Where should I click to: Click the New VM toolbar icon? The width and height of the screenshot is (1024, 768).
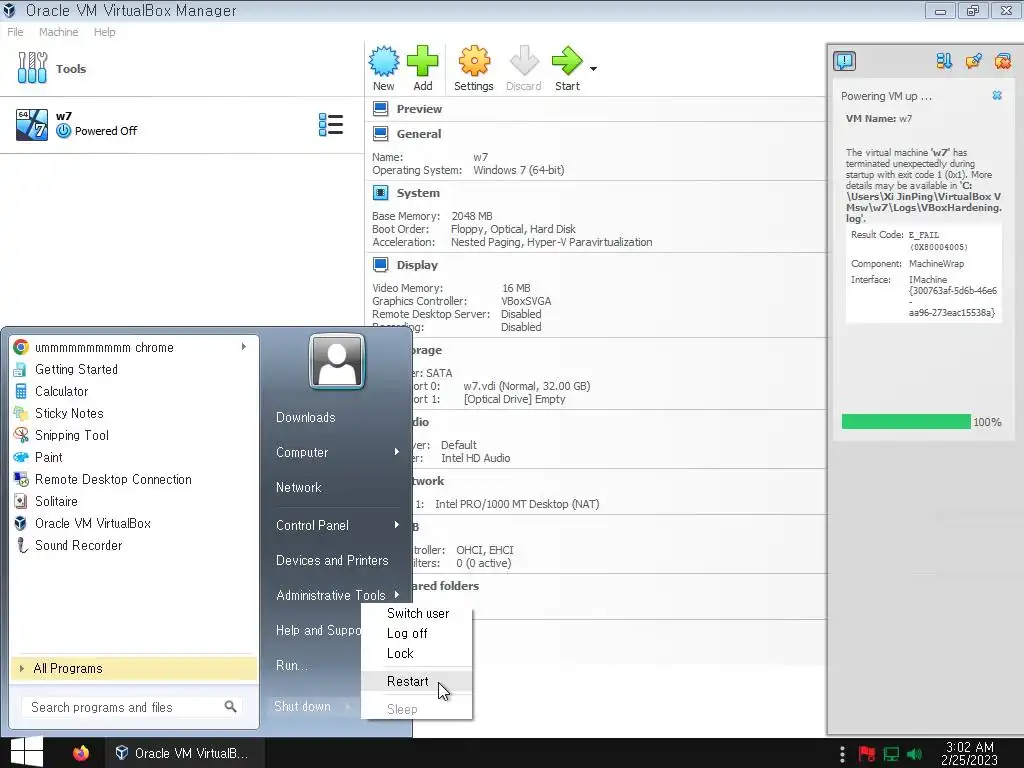[383, 61]
